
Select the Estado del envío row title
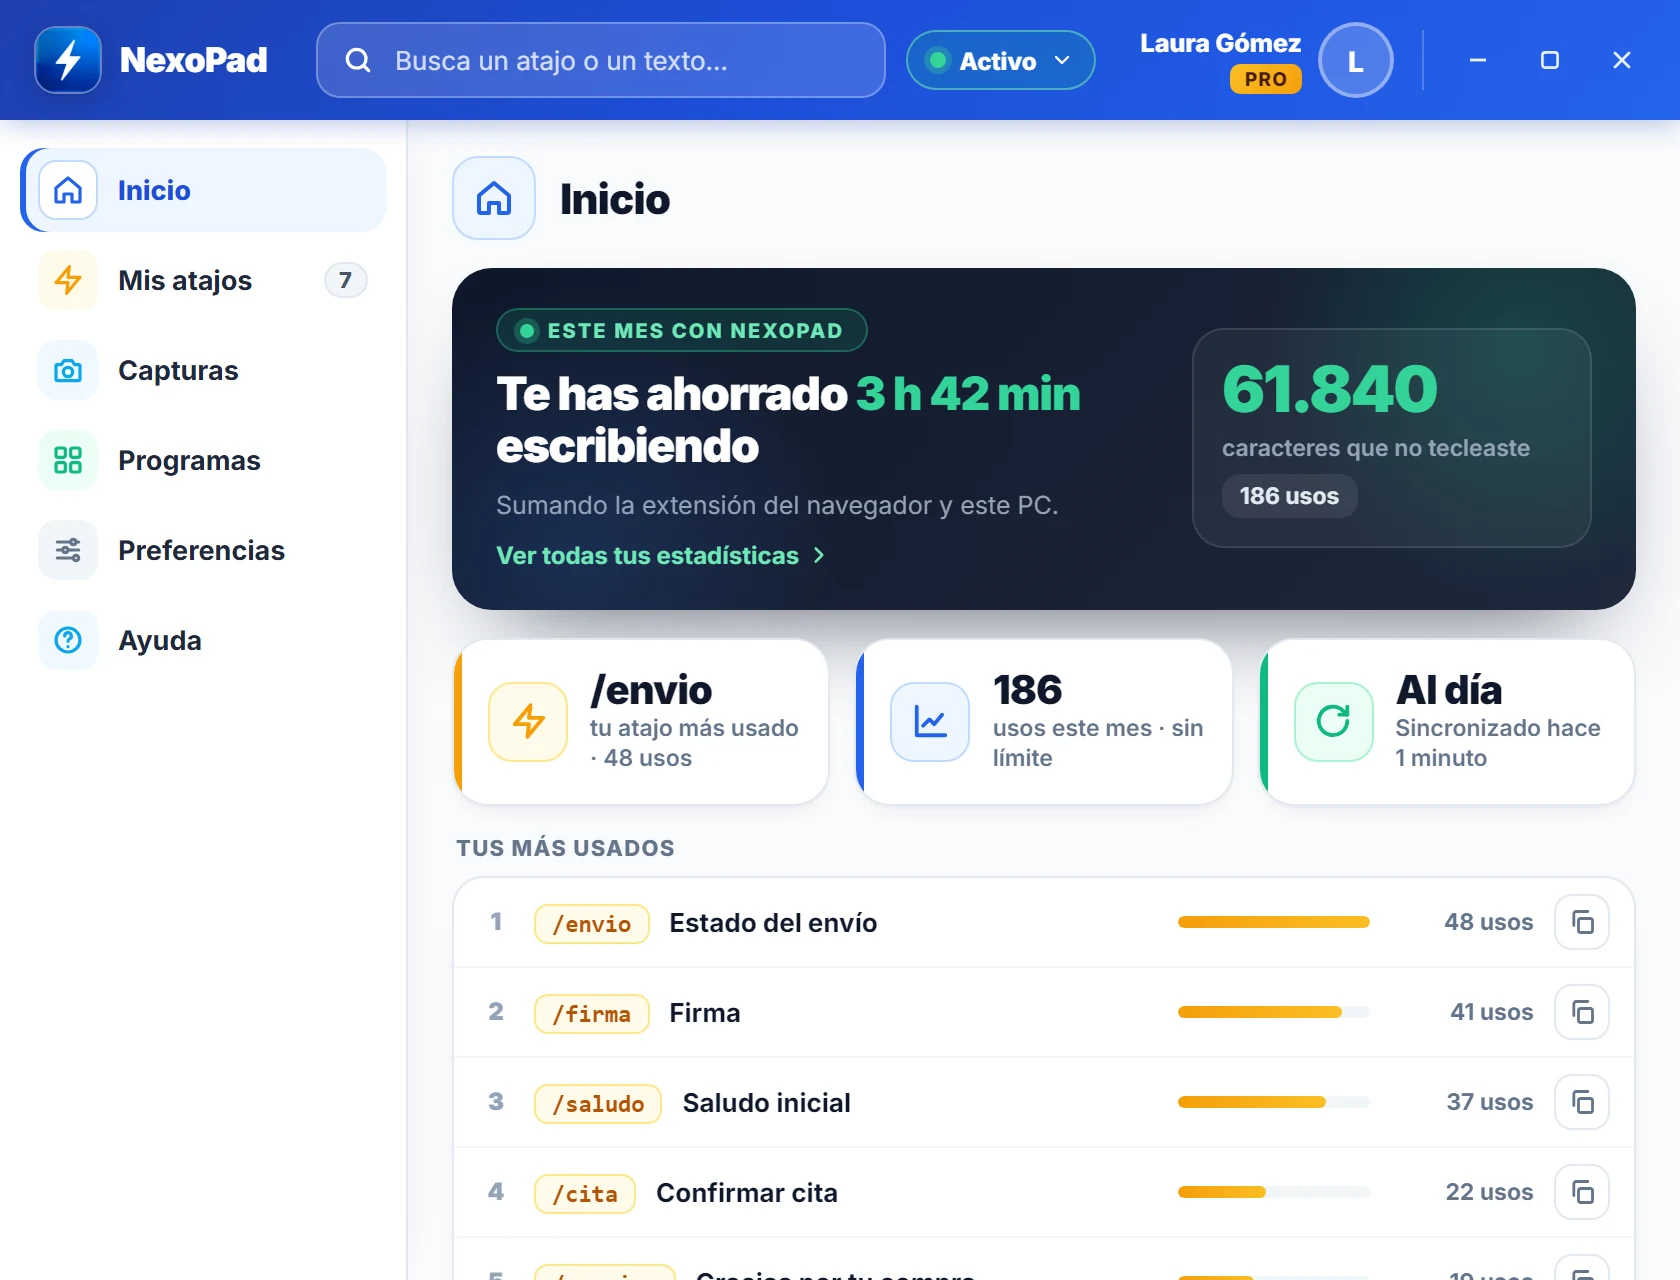[x=773, y=922]
